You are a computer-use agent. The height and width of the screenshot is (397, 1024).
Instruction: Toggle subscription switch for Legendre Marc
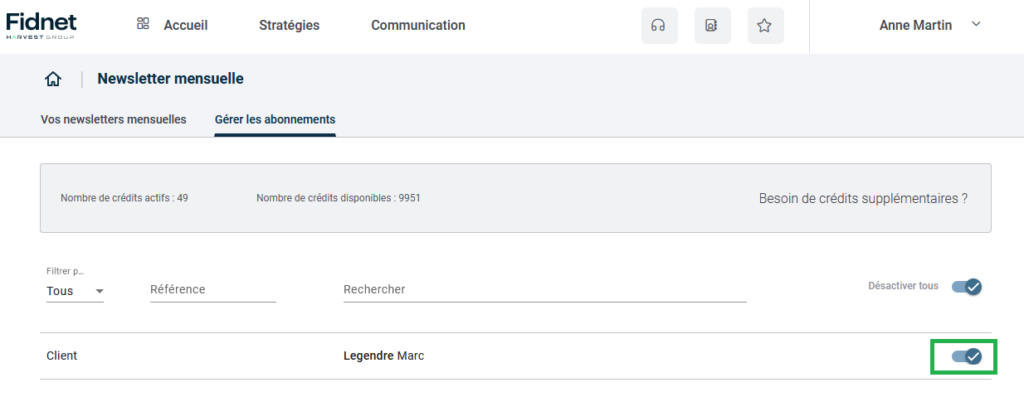[x=967, y=357]
